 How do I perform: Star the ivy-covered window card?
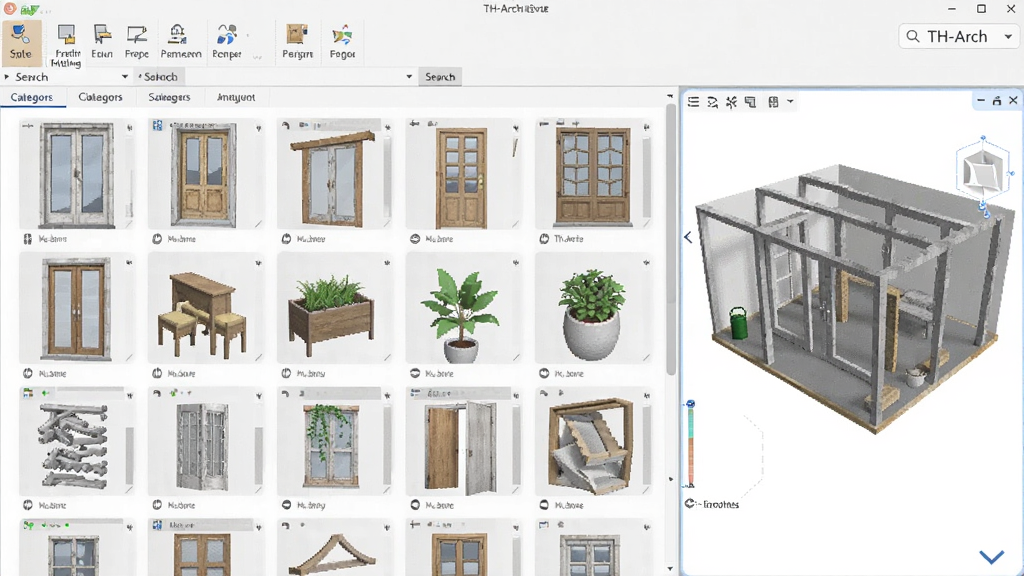coord(387,396)
